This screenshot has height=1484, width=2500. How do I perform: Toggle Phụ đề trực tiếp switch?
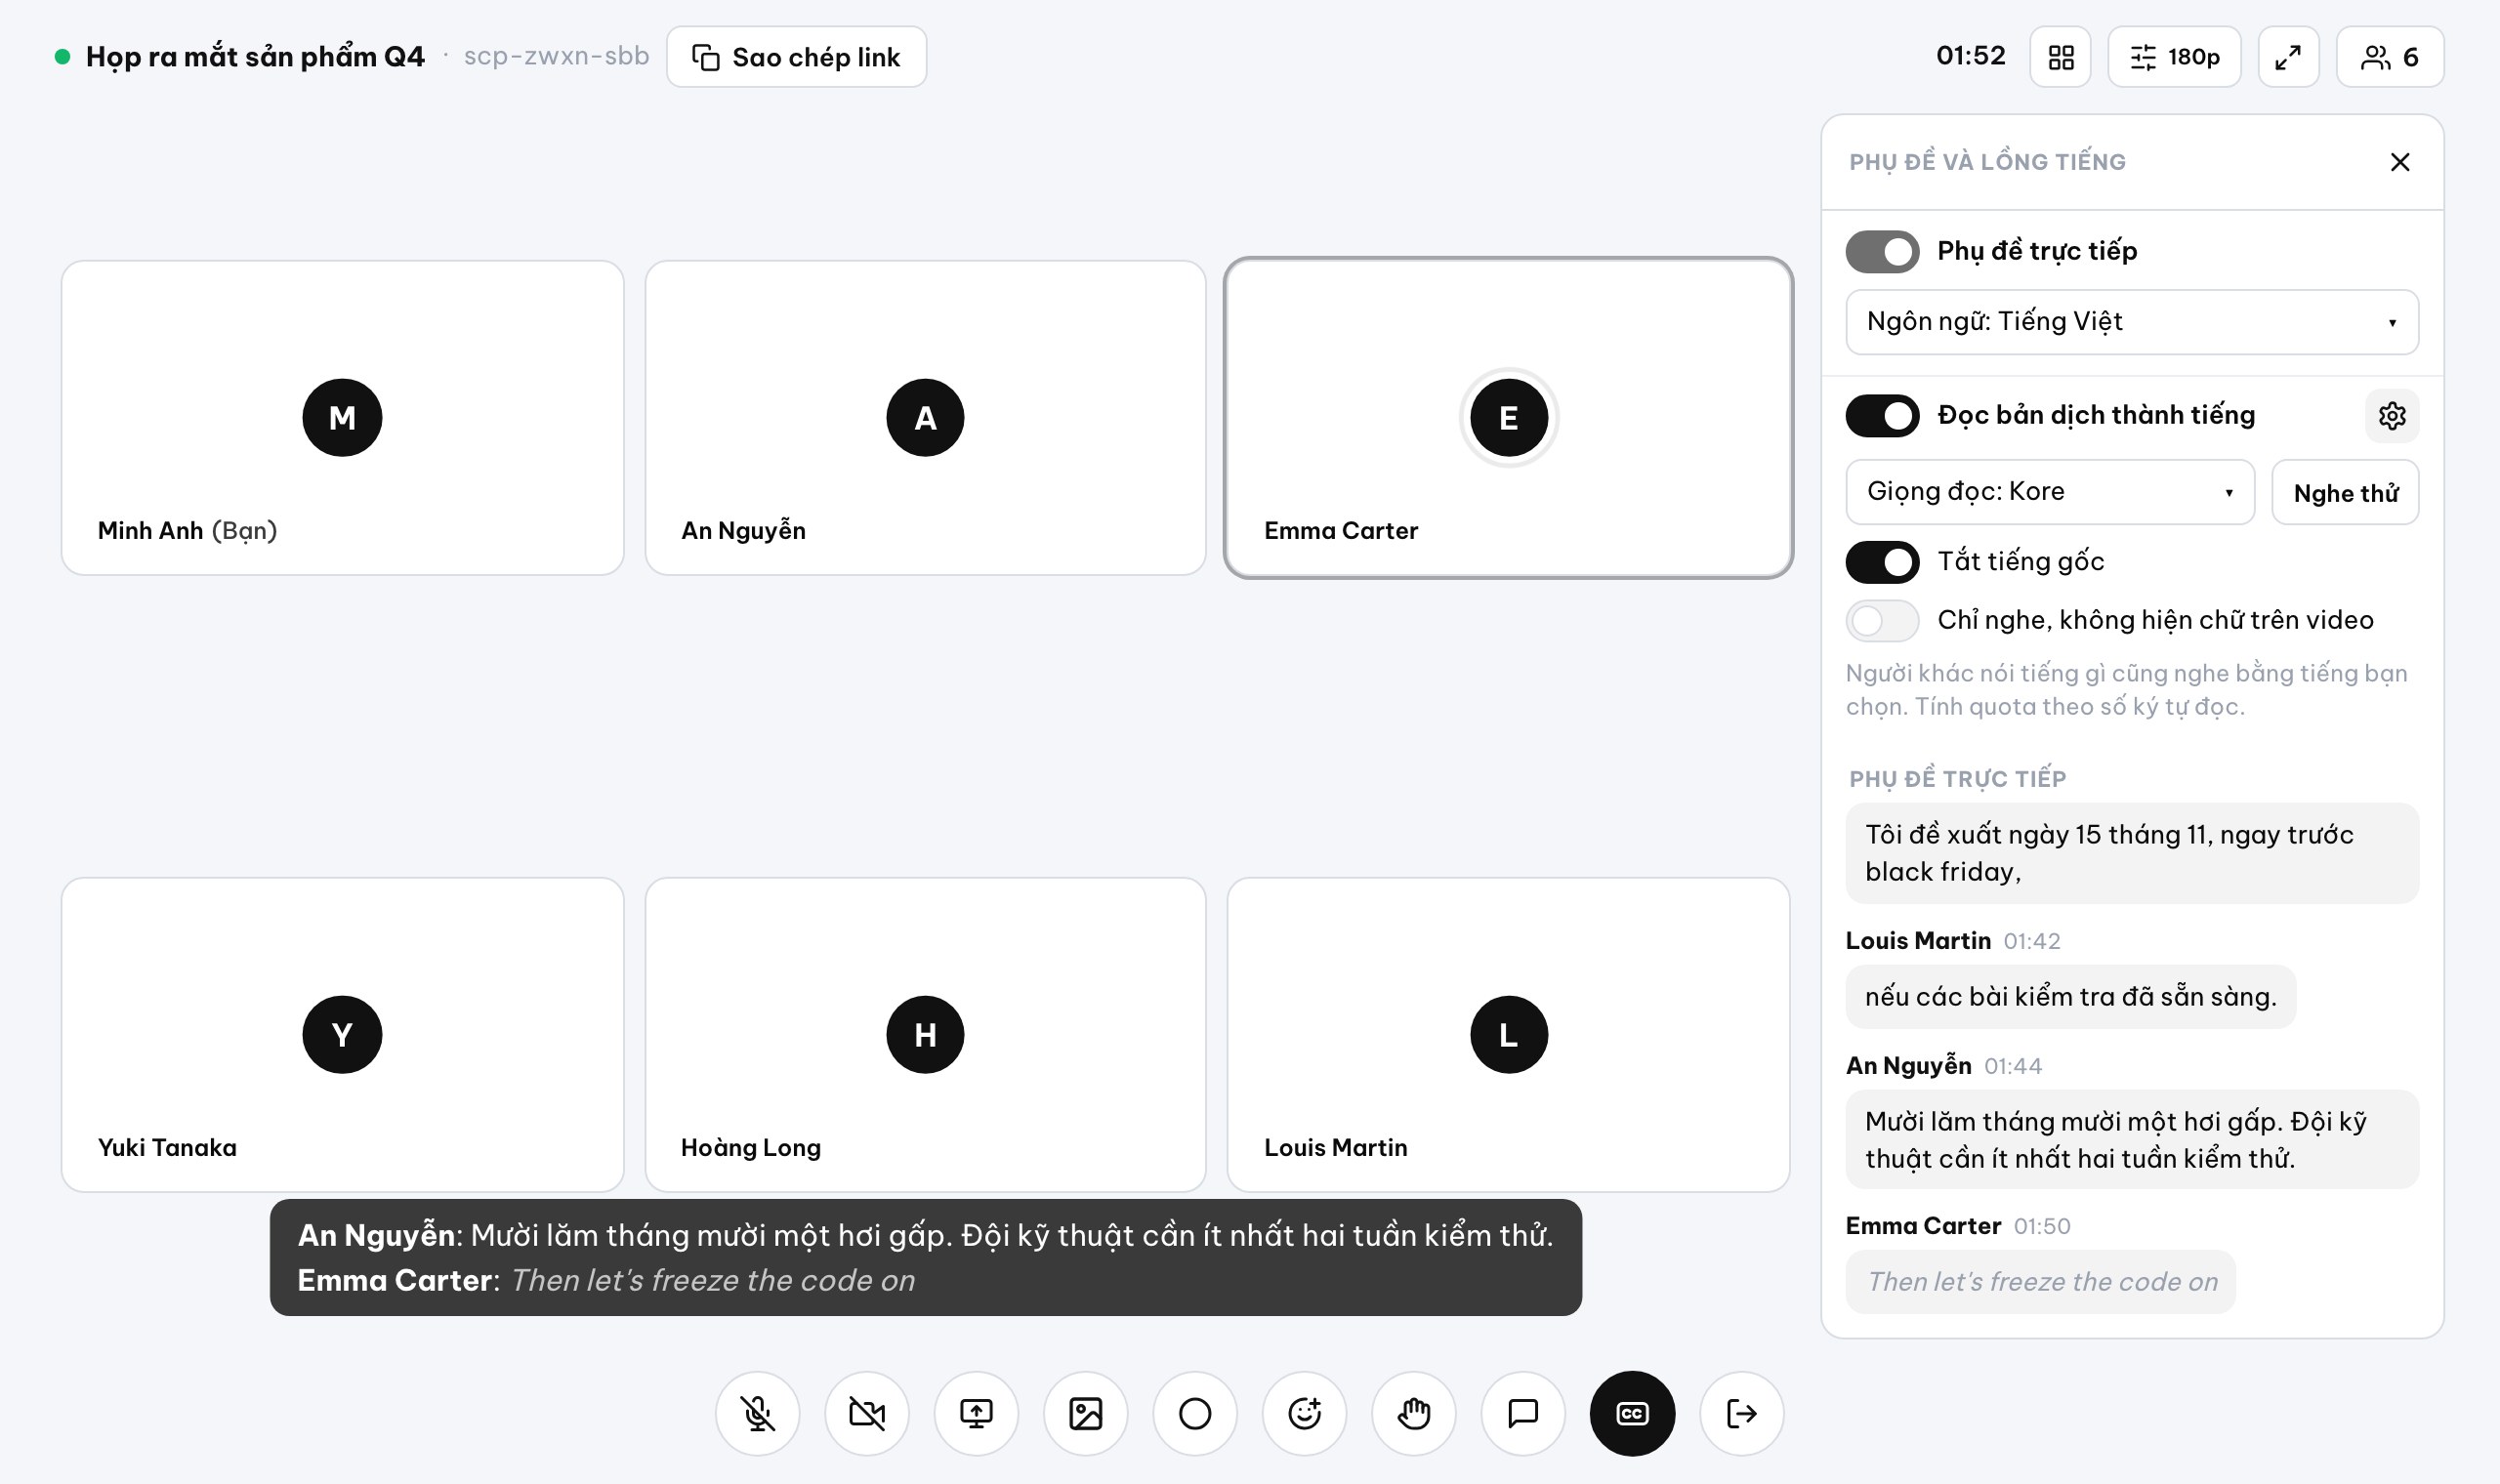(x=1882, y=251)
